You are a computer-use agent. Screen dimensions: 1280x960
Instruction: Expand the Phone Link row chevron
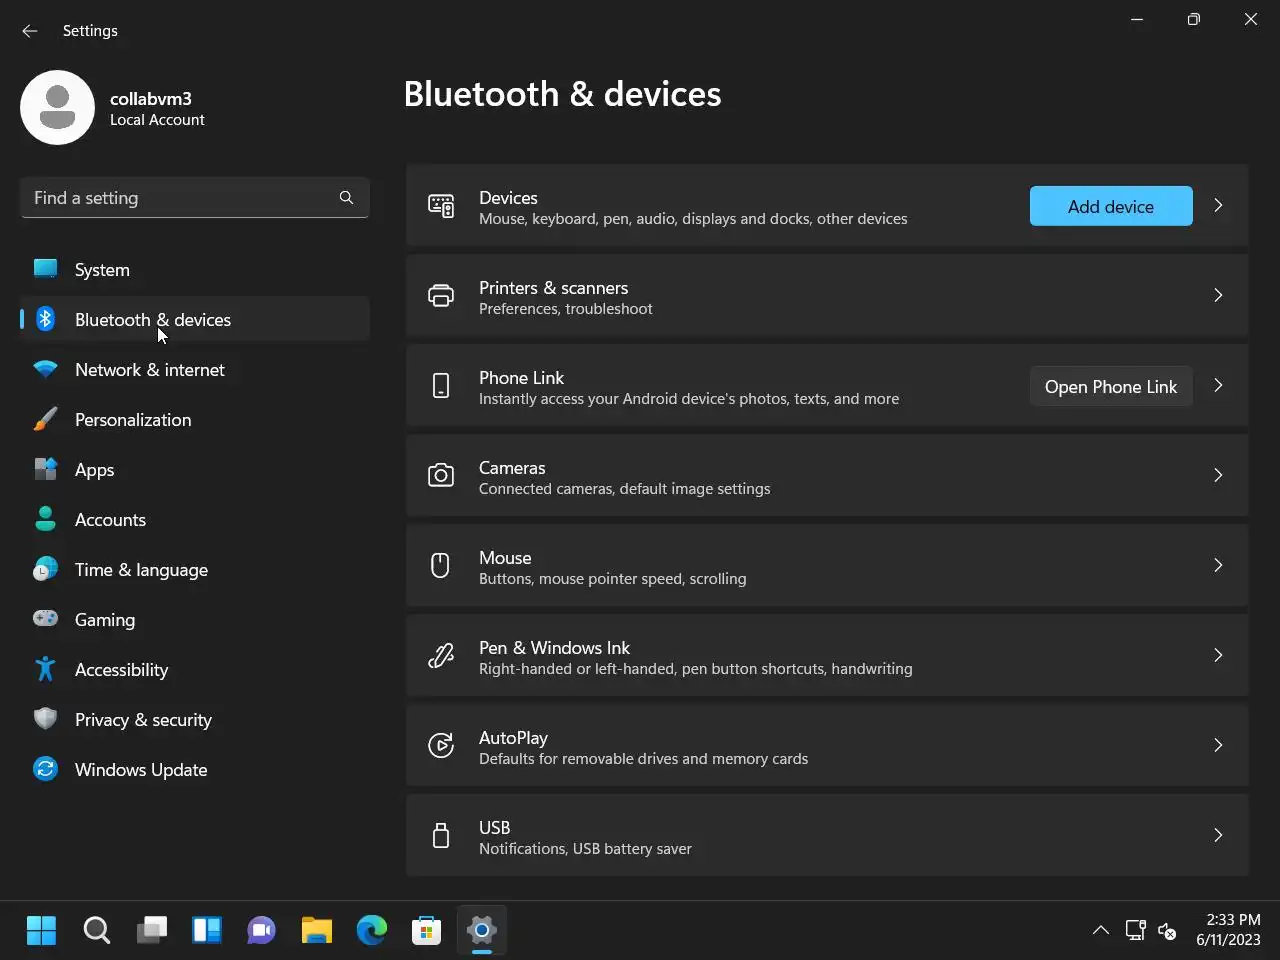click(1218, 385)
